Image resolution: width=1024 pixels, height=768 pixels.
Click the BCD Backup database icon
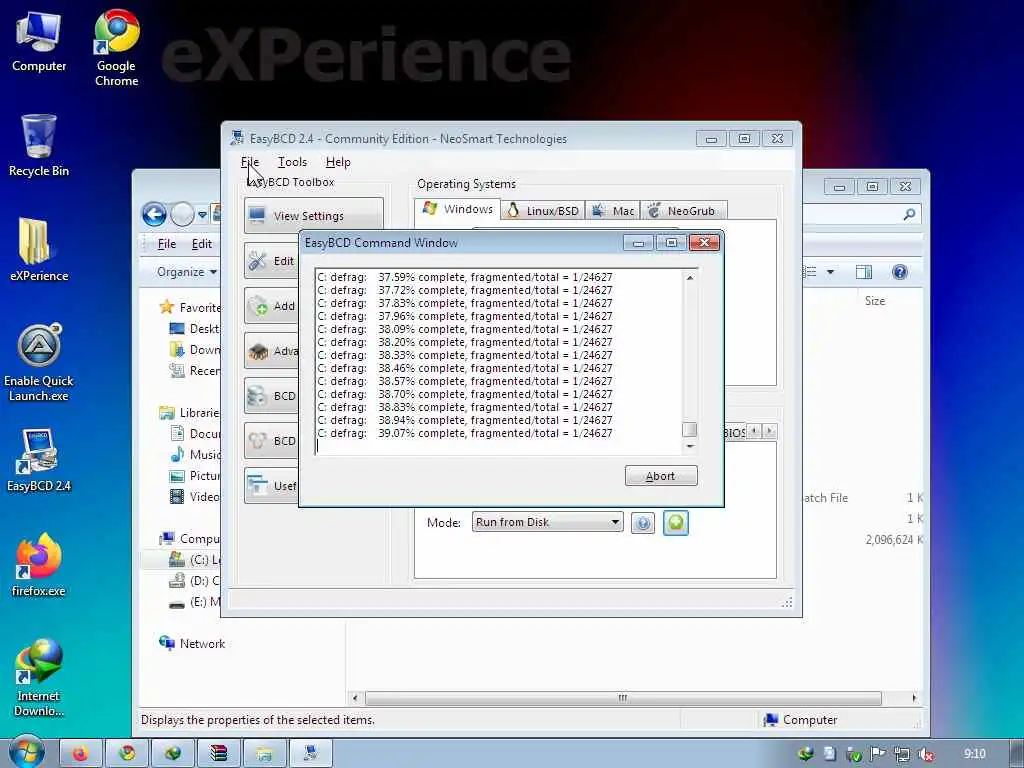tap(257, 396)
